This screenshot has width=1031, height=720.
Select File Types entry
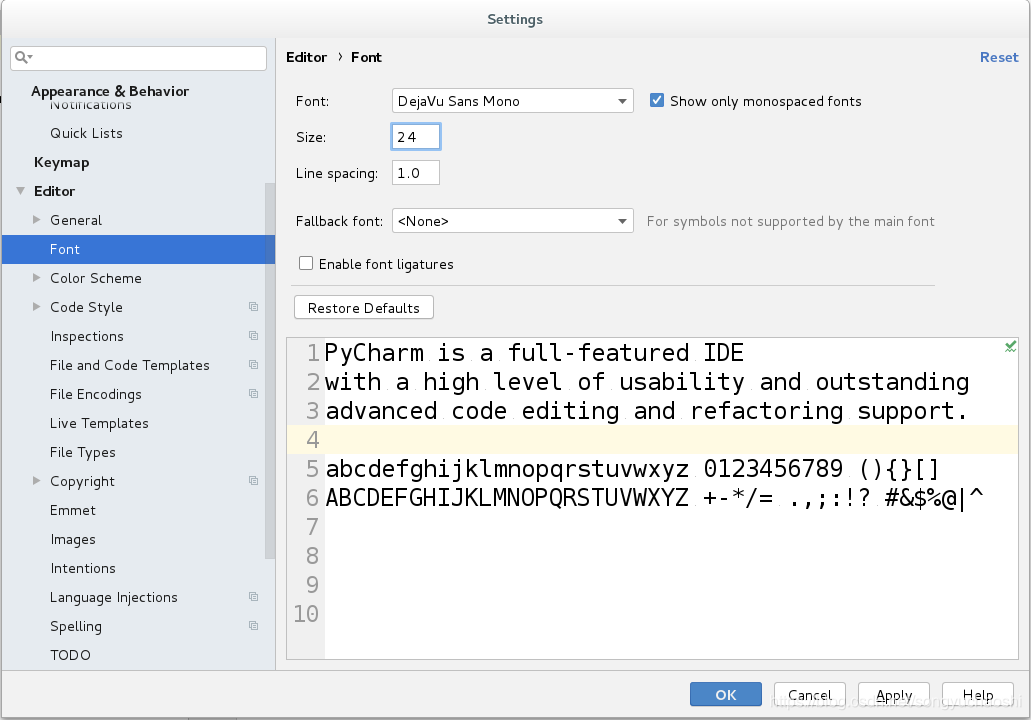point(83,452)
